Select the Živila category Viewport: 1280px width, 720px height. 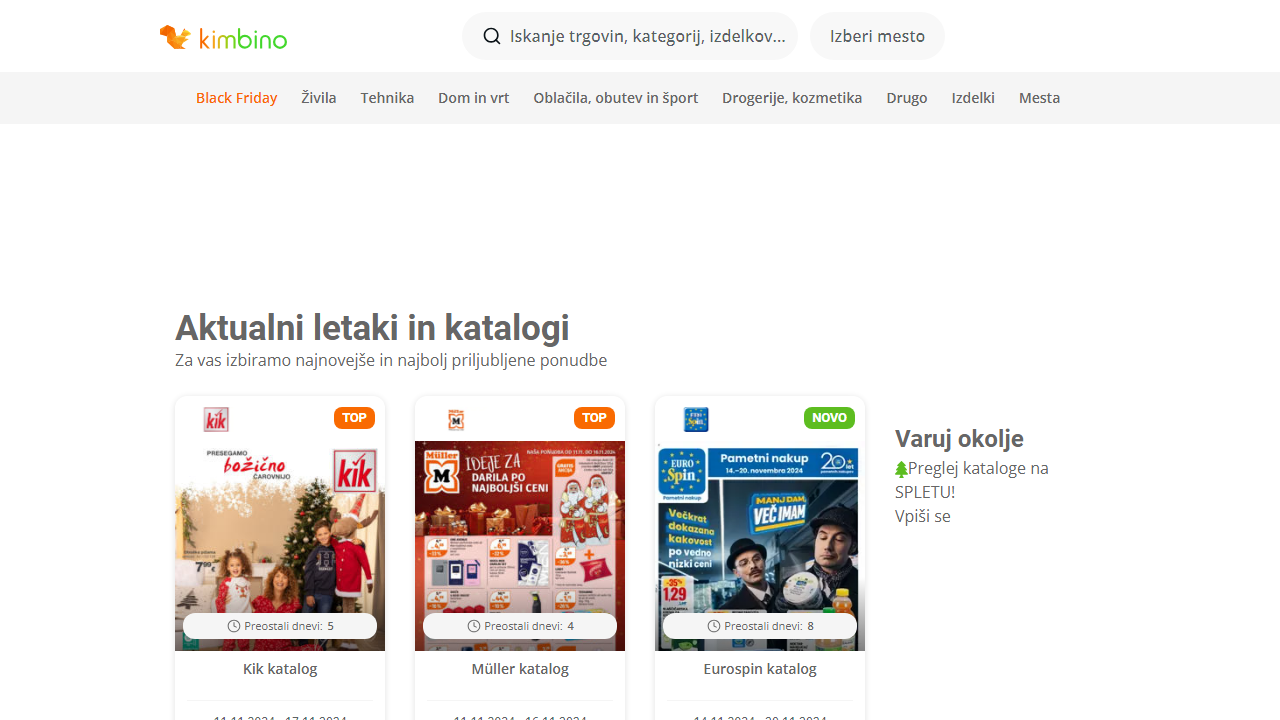(x=319, y=98)
